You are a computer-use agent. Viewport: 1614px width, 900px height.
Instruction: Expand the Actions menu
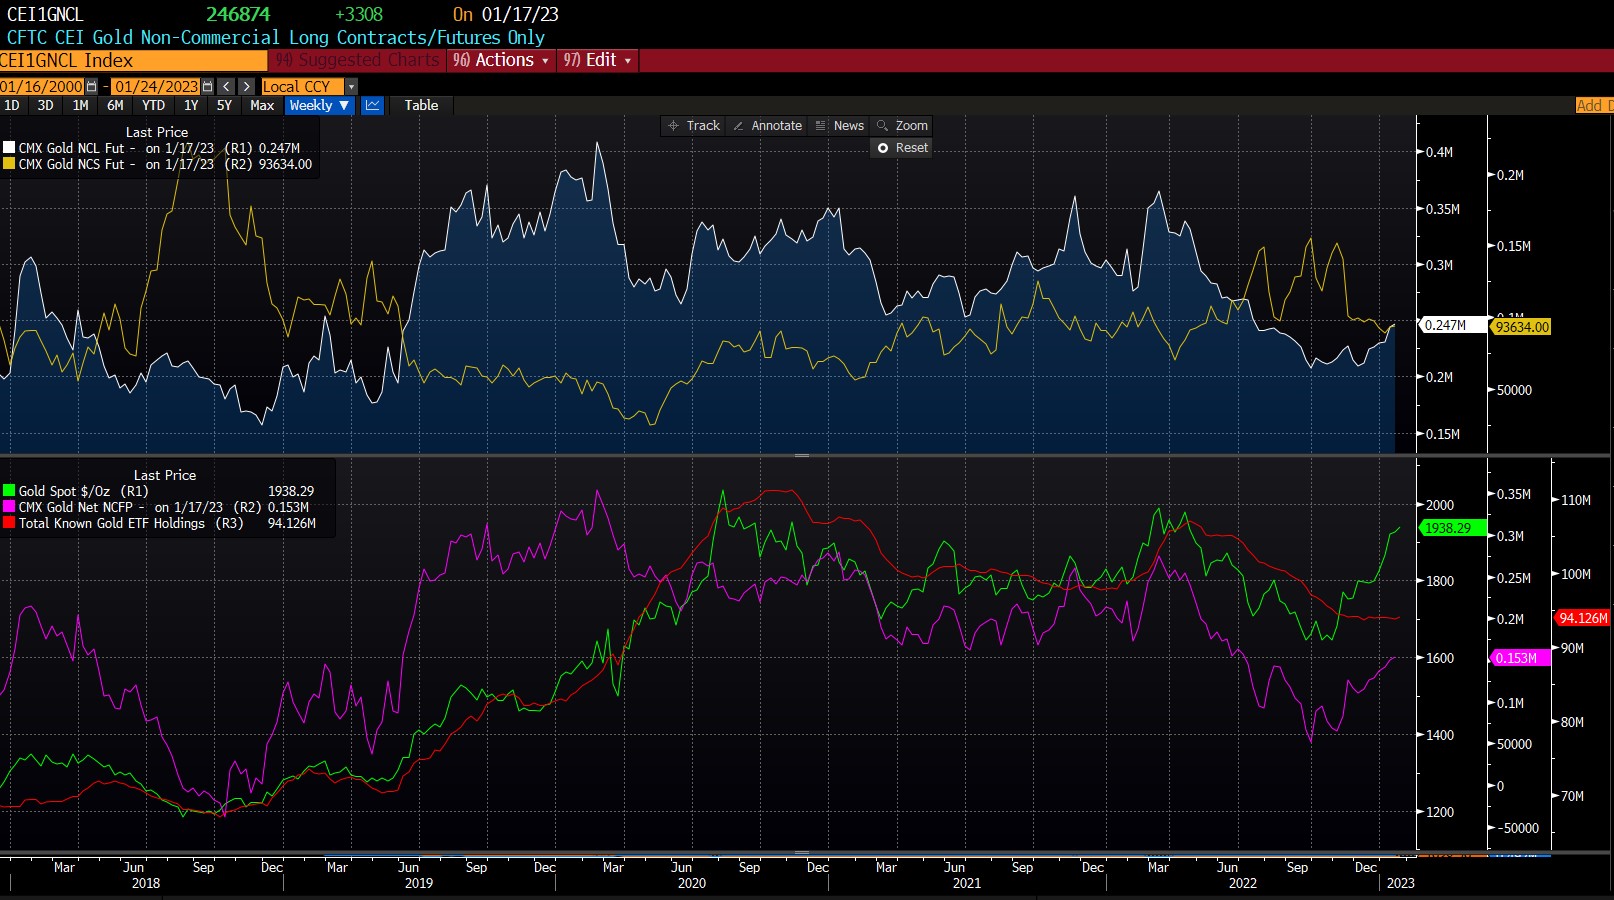click(x=501, y=60)
